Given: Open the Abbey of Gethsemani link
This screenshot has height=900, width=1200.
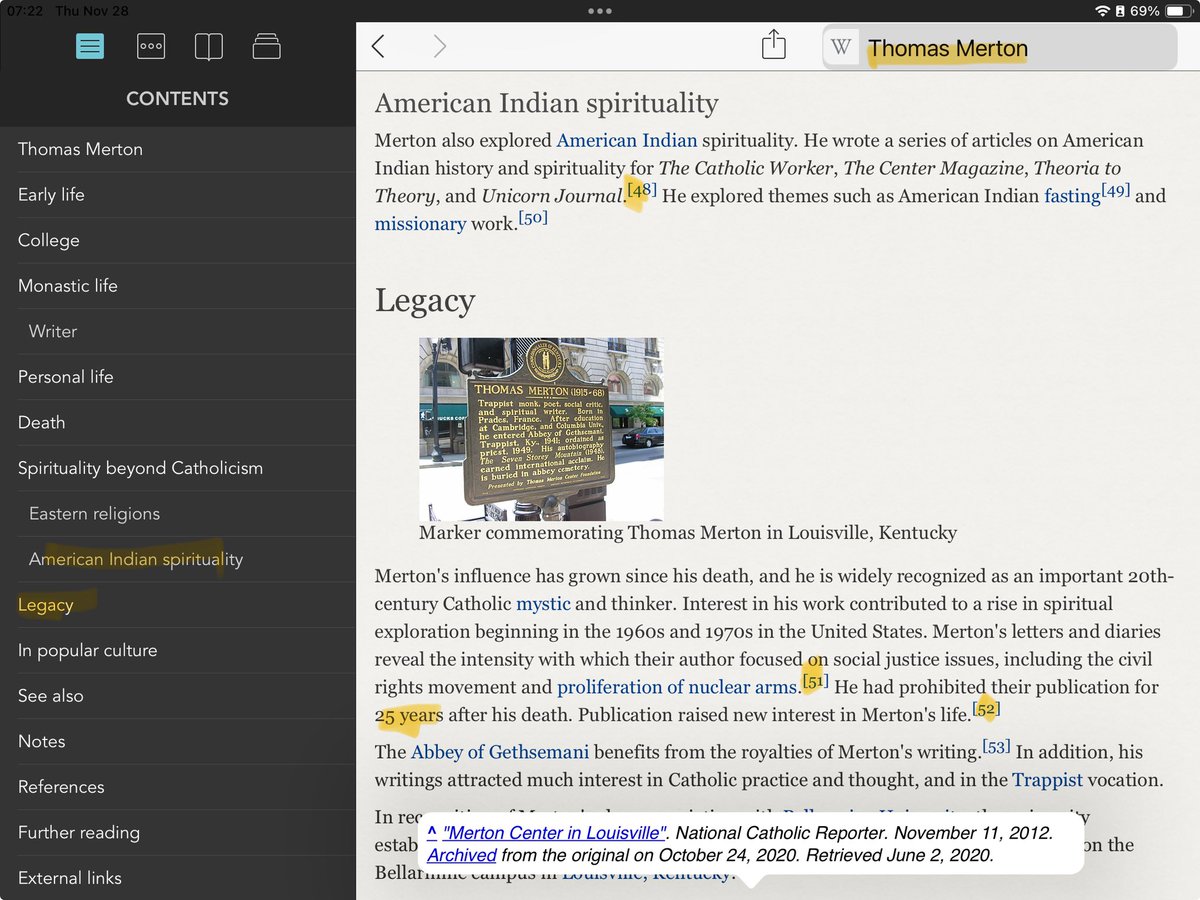Looking at the screenshot, I should [500, 752].
